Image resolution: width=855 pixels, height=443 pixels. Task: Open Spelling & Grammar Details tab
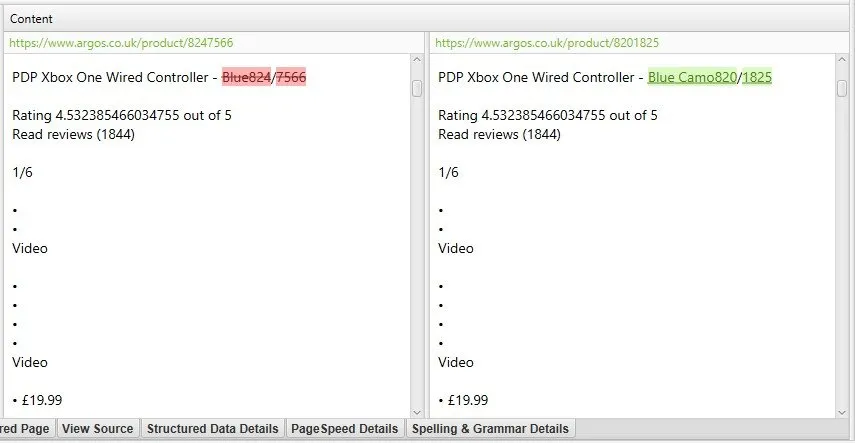point(490,429)
